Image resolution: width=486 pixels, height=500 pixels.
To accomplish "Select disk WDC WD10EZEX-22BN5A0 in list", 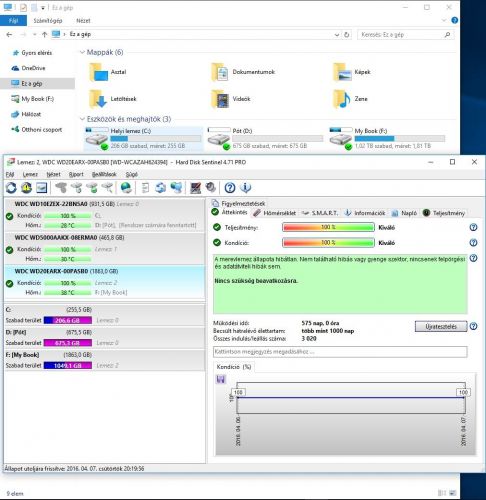I will 105,215.
